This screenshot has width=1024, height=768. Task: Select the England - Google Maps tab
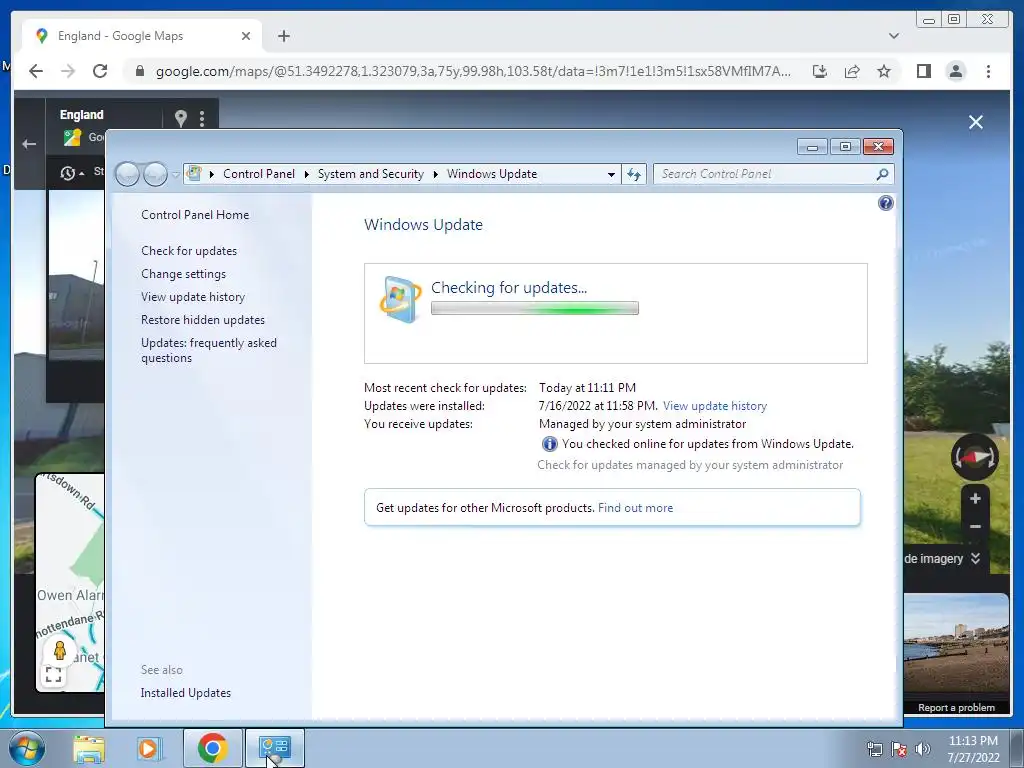coord(142,36)
